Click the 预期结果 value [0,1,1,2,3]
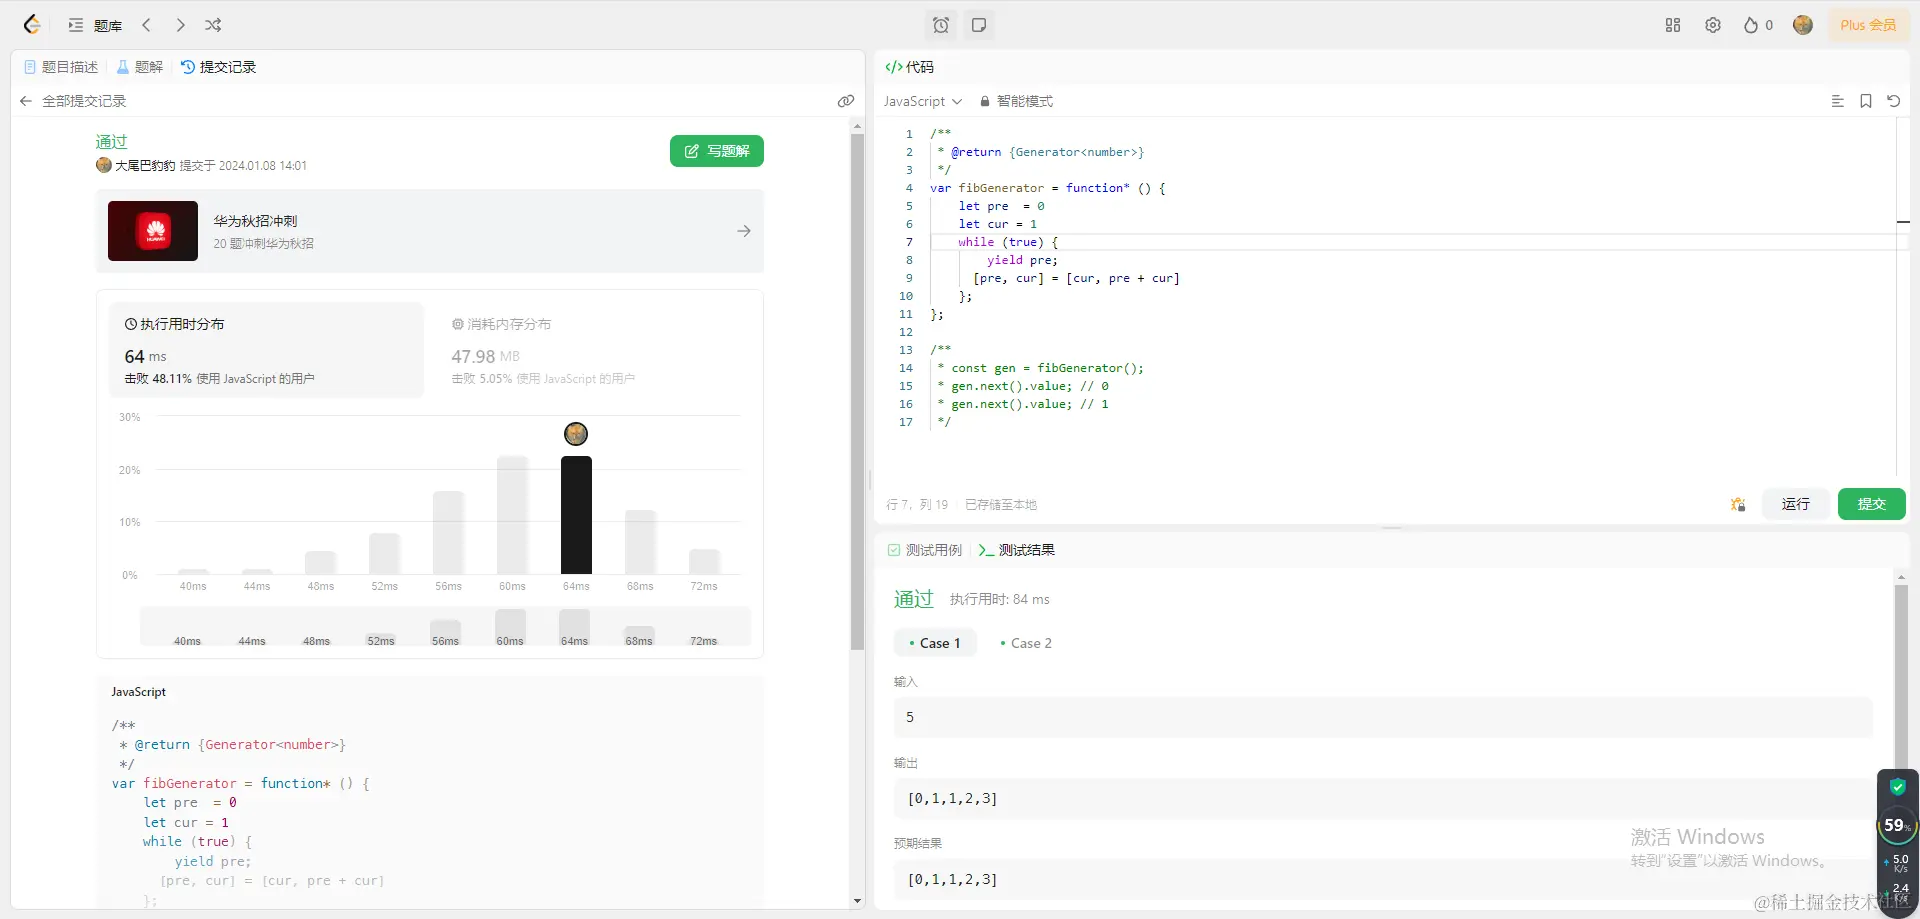Viewport: 1920px width, 919px height. pyautogui.click(x=952, y=880)
